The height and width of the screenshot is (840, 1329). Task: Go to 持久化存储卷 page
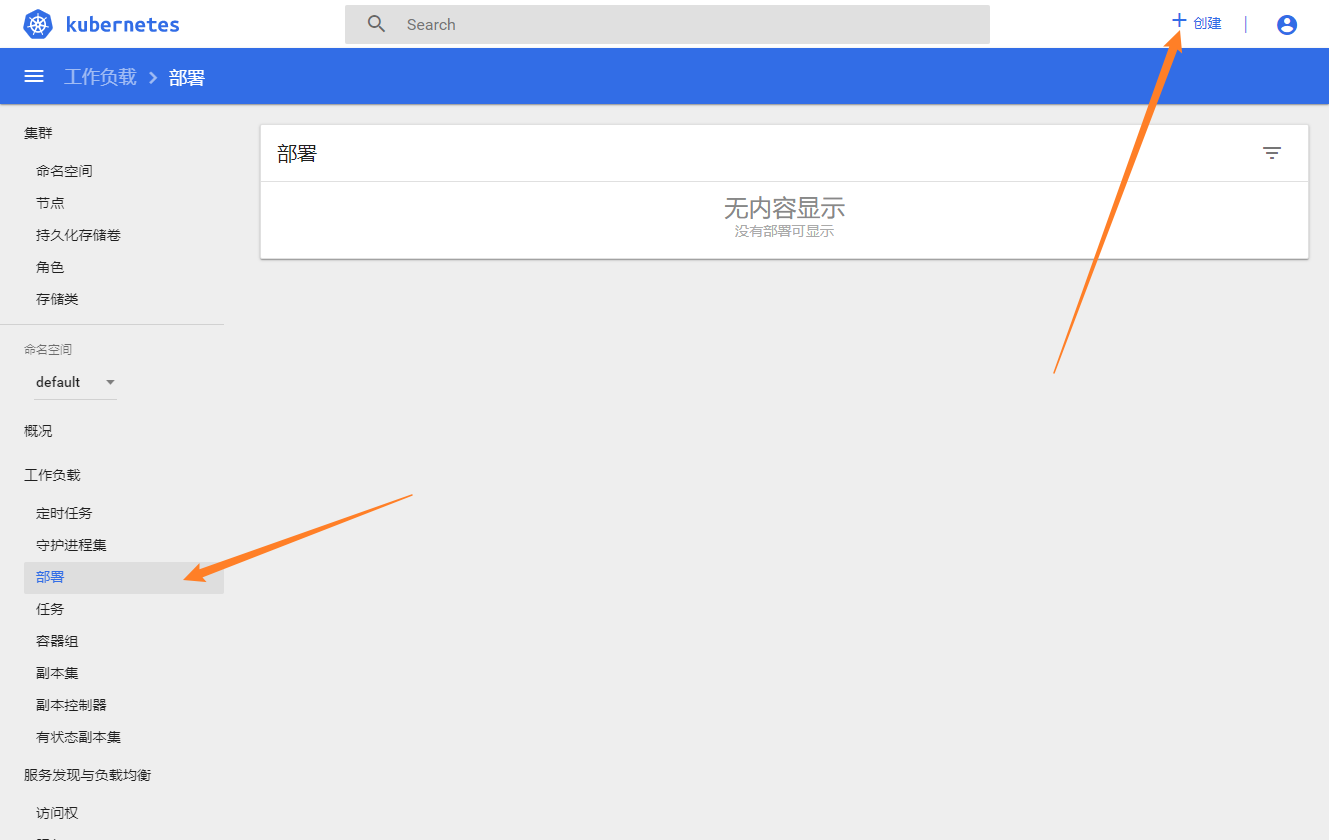(x=78, y=235)
